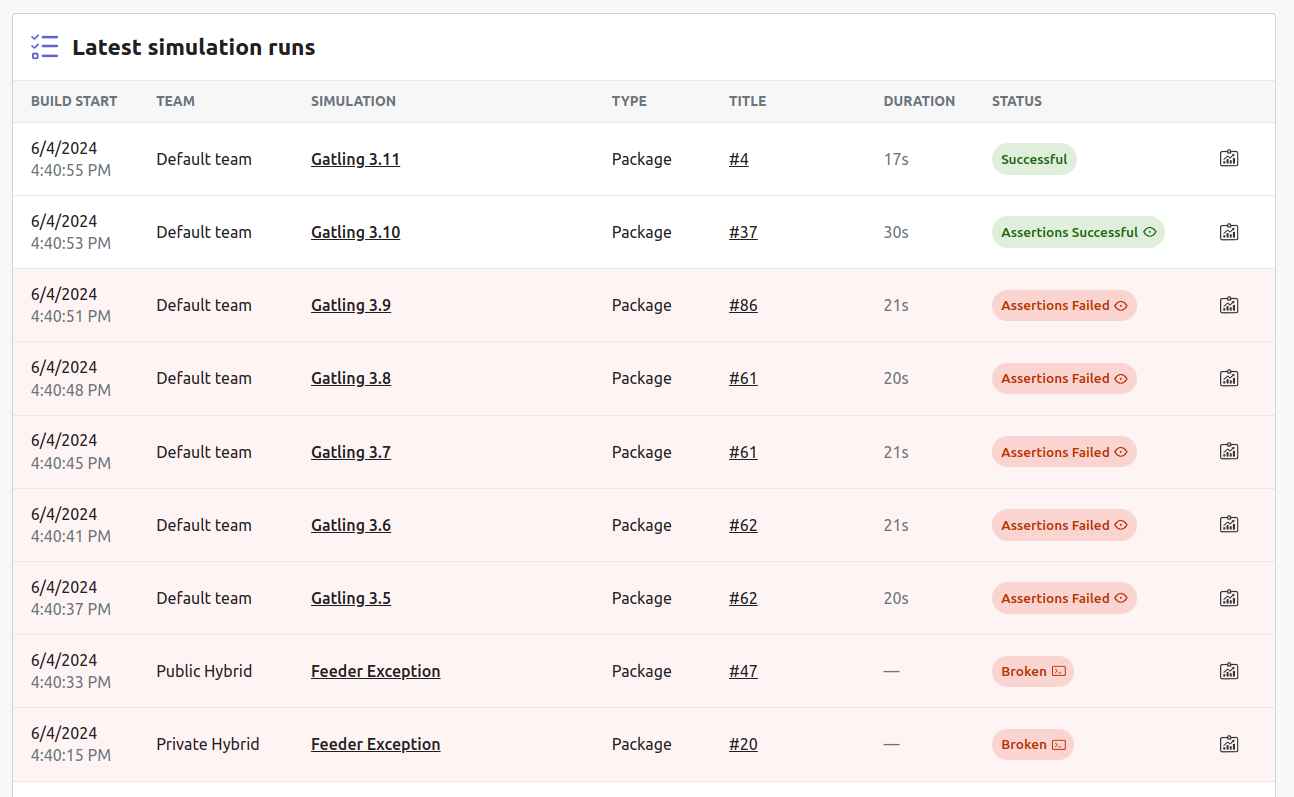View Assertions Failed details for Gatling 3.7
Screen dimensions: 1294x797
click(x=1064, y=452)
